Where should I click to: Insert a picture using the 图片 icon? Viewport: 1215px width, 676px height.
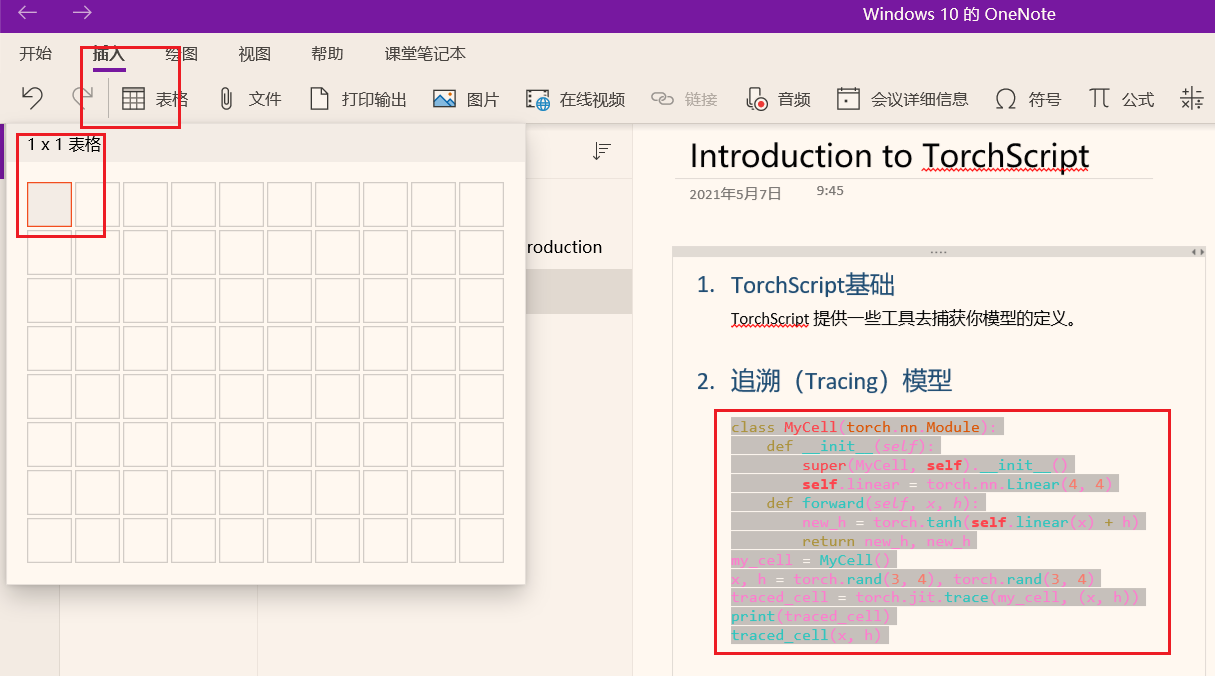(445, 98)
